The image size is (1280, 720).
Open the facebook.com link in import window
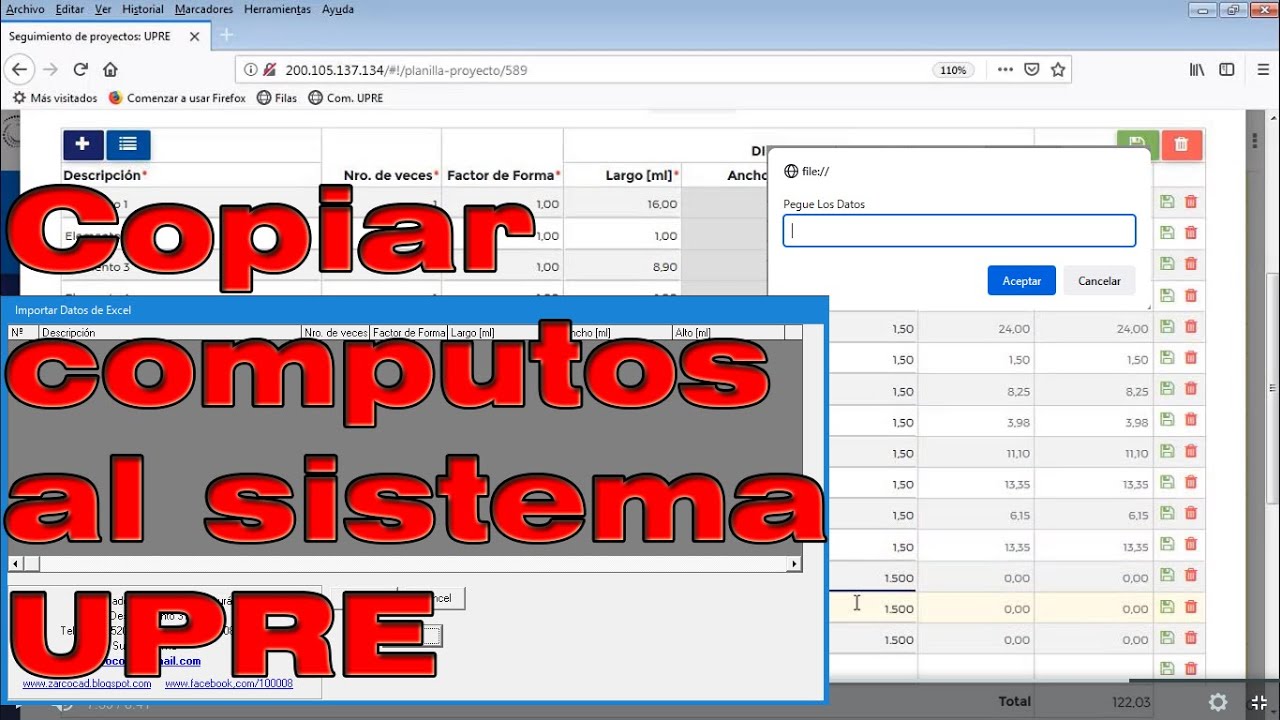click(x=229, y=684)
